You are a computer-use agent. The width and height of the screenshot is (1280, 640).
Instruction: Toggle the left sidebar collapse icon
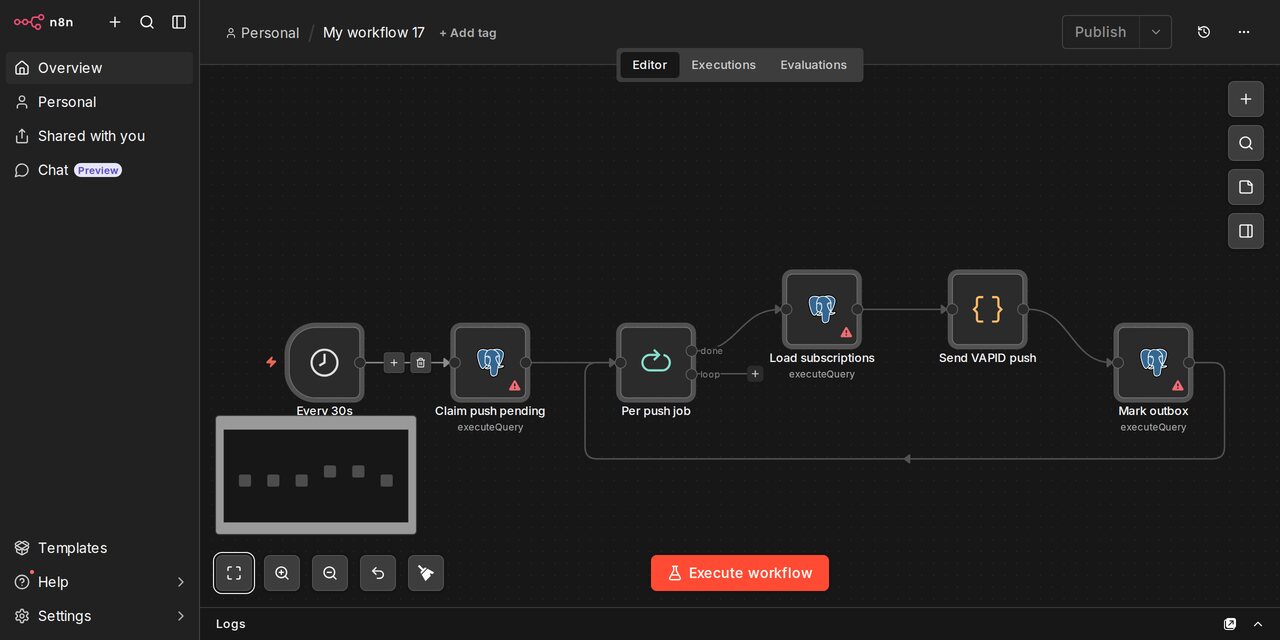(x=179, y=22)
